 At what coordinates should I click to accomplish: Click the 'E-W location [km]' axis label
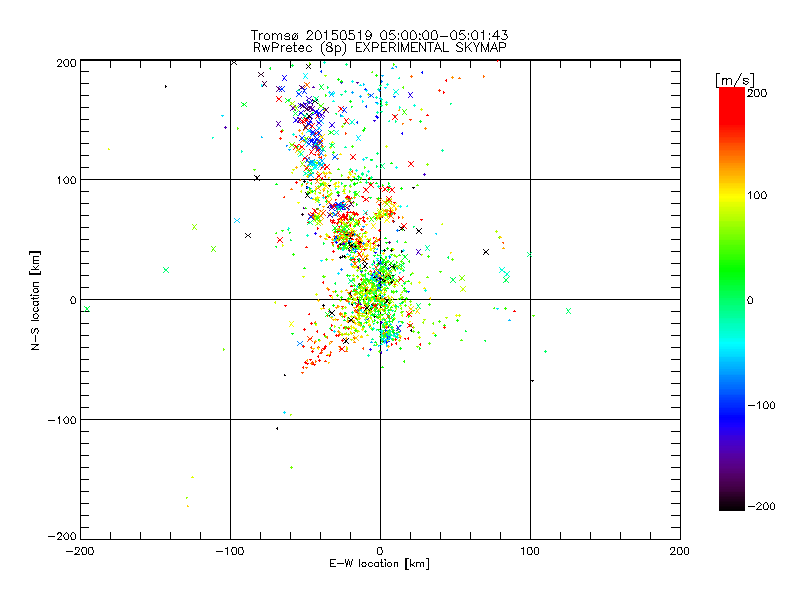point(379,563)
